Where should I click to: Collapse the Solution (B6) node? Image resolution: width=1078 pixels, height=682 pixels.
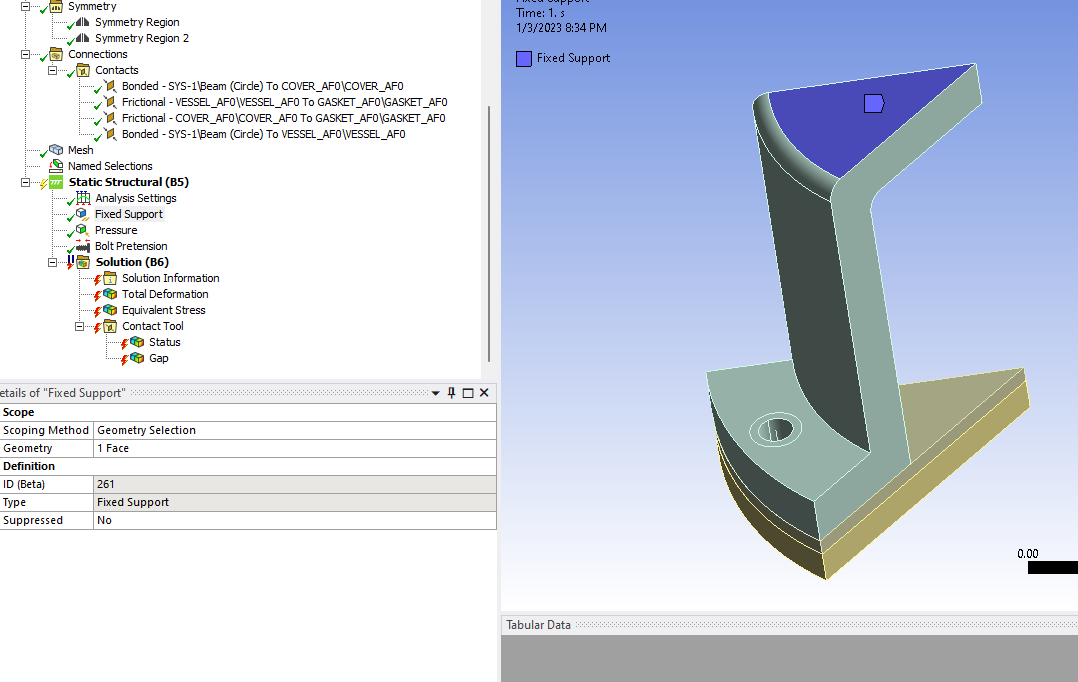[52, 262]
